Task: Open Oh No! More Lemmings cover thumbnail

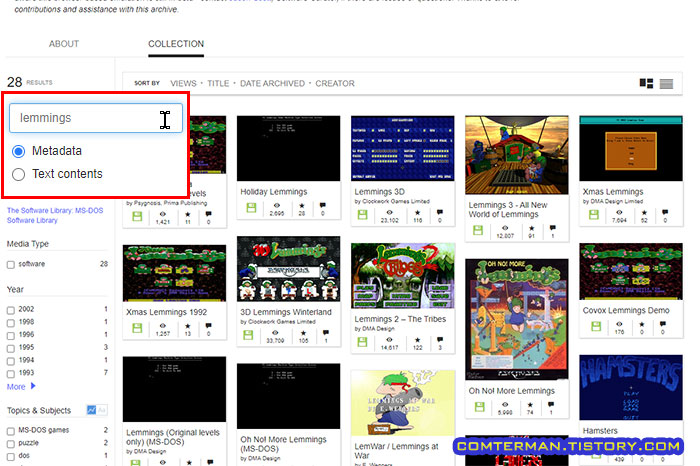Action: (x=517, y=319)
